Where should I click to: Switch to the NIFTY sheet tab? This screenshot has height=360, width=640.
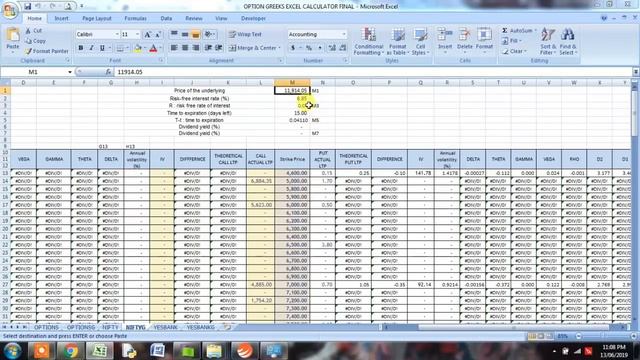click(110, 327)
